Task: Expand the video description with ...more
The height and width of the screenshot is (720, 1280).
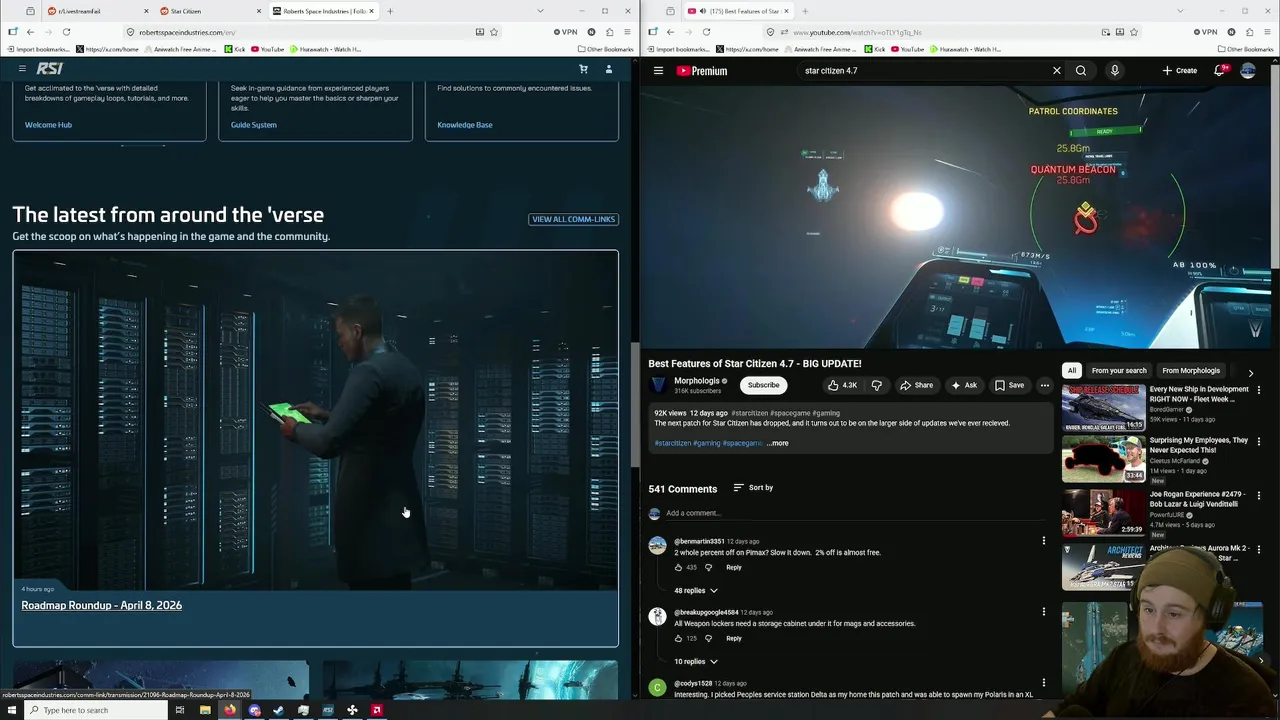Action: [x=777, y=443]
